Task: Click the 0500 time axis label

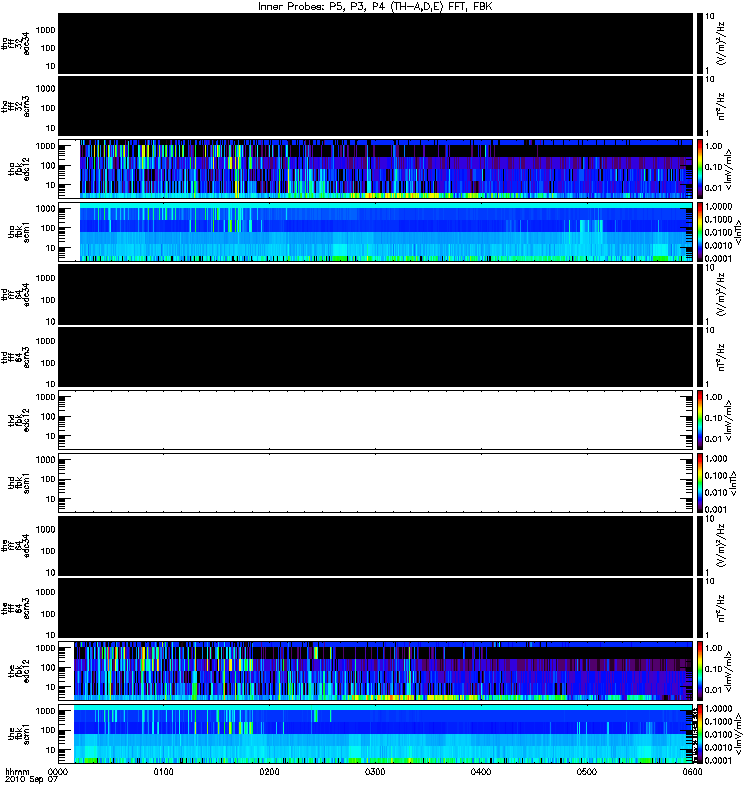Action: click(x=587, y=771)
